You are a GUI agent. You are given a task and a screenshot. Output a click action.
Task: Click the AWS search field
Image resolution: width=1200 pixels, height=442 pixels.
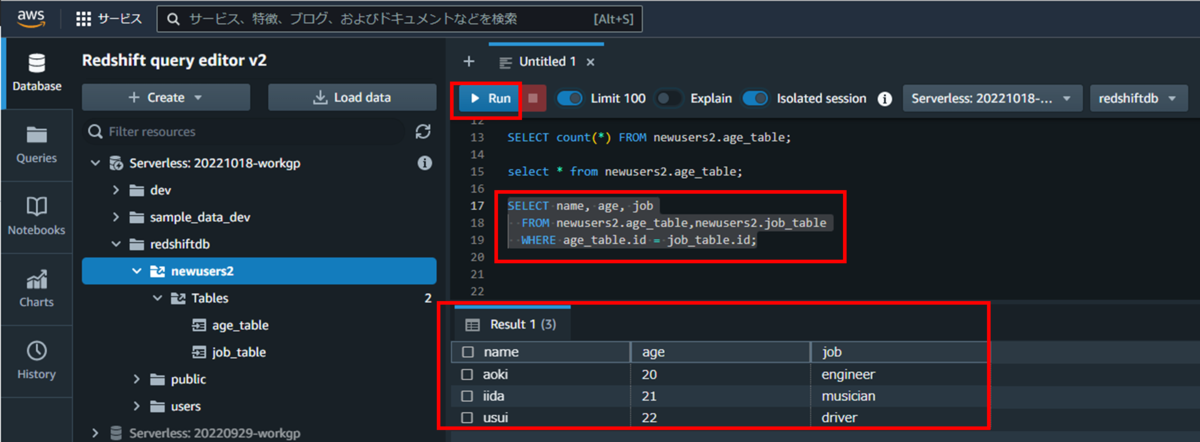coord(400,19)
